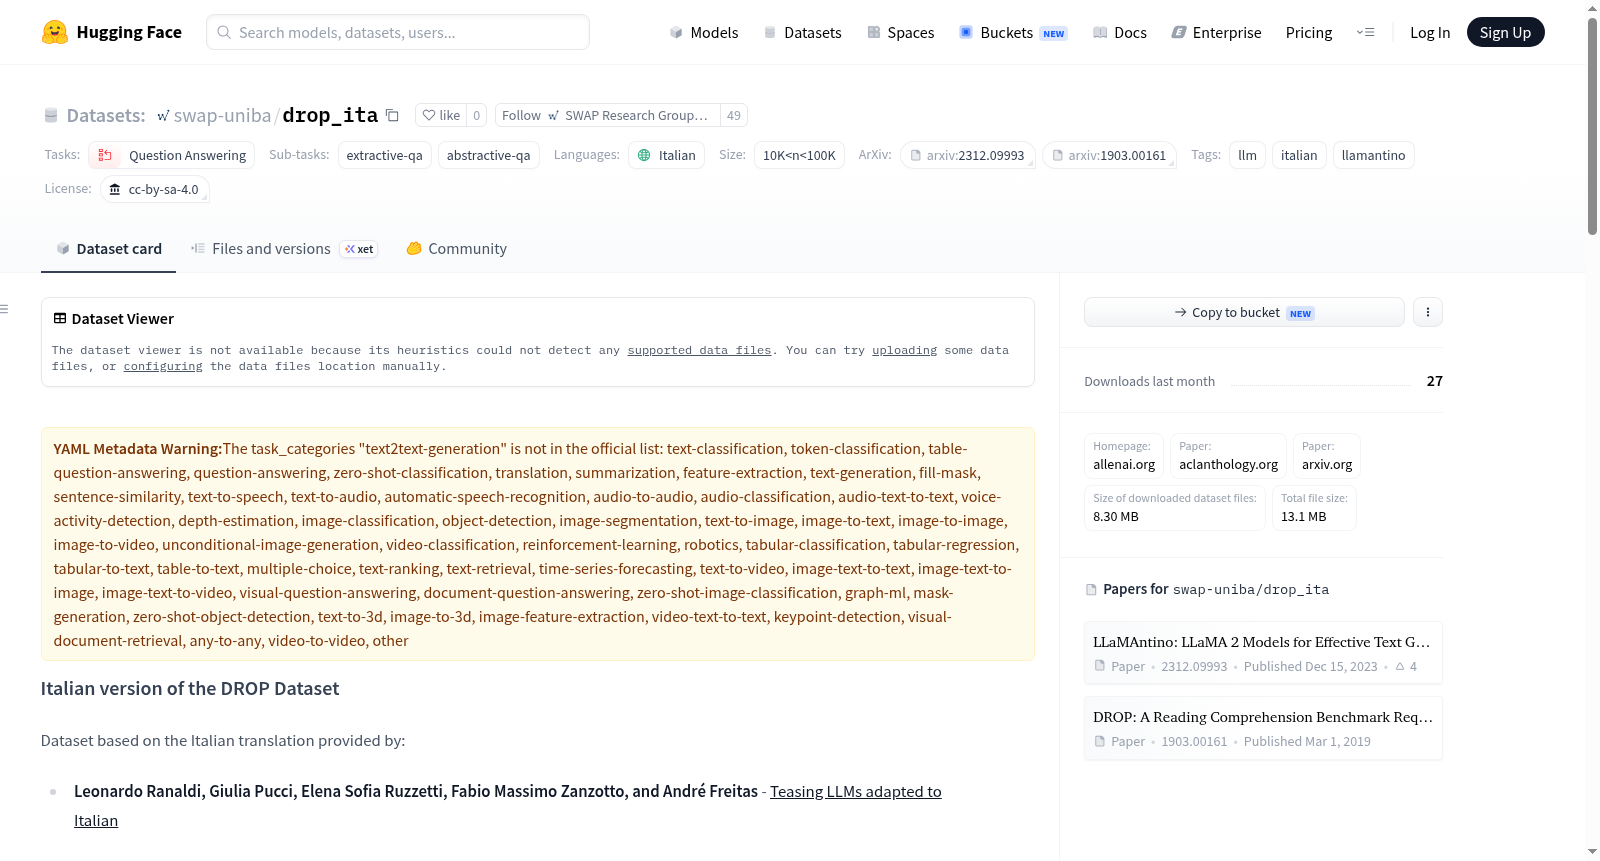Click the Hugging Face logo emoji
The height and width of the screenshot is (861, 1600).
pos(55,32)
